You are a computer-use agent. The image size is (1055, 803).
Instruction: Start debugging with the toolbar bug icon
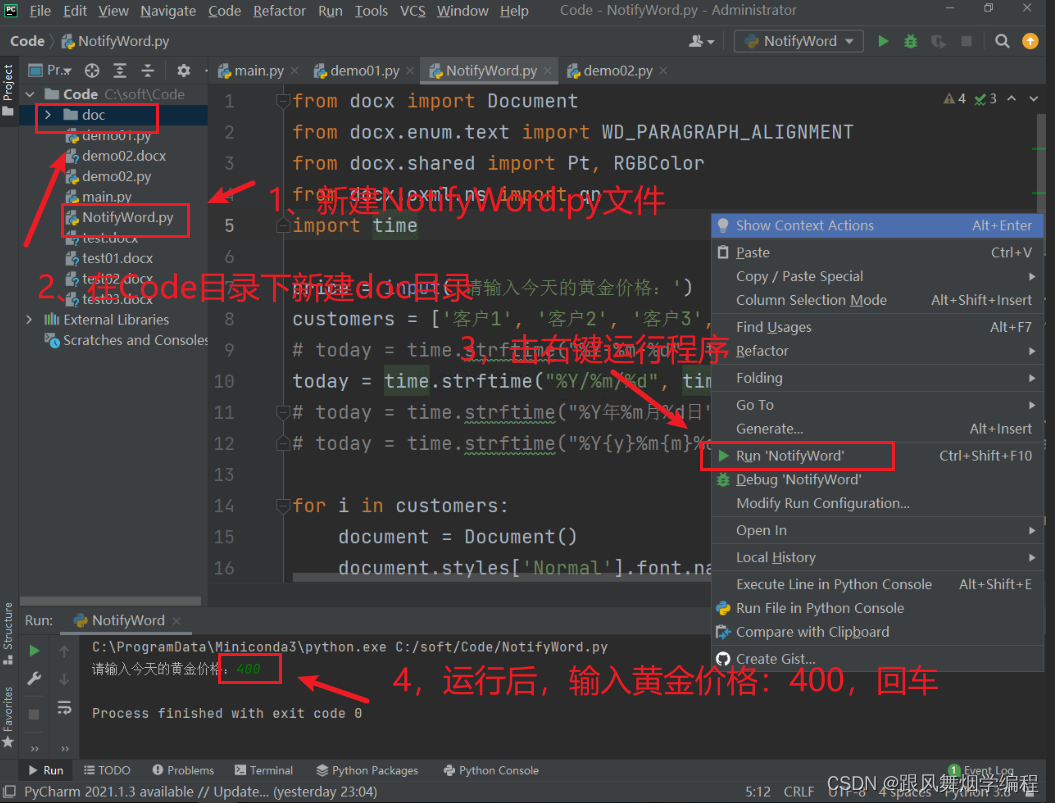click(910, 41)
